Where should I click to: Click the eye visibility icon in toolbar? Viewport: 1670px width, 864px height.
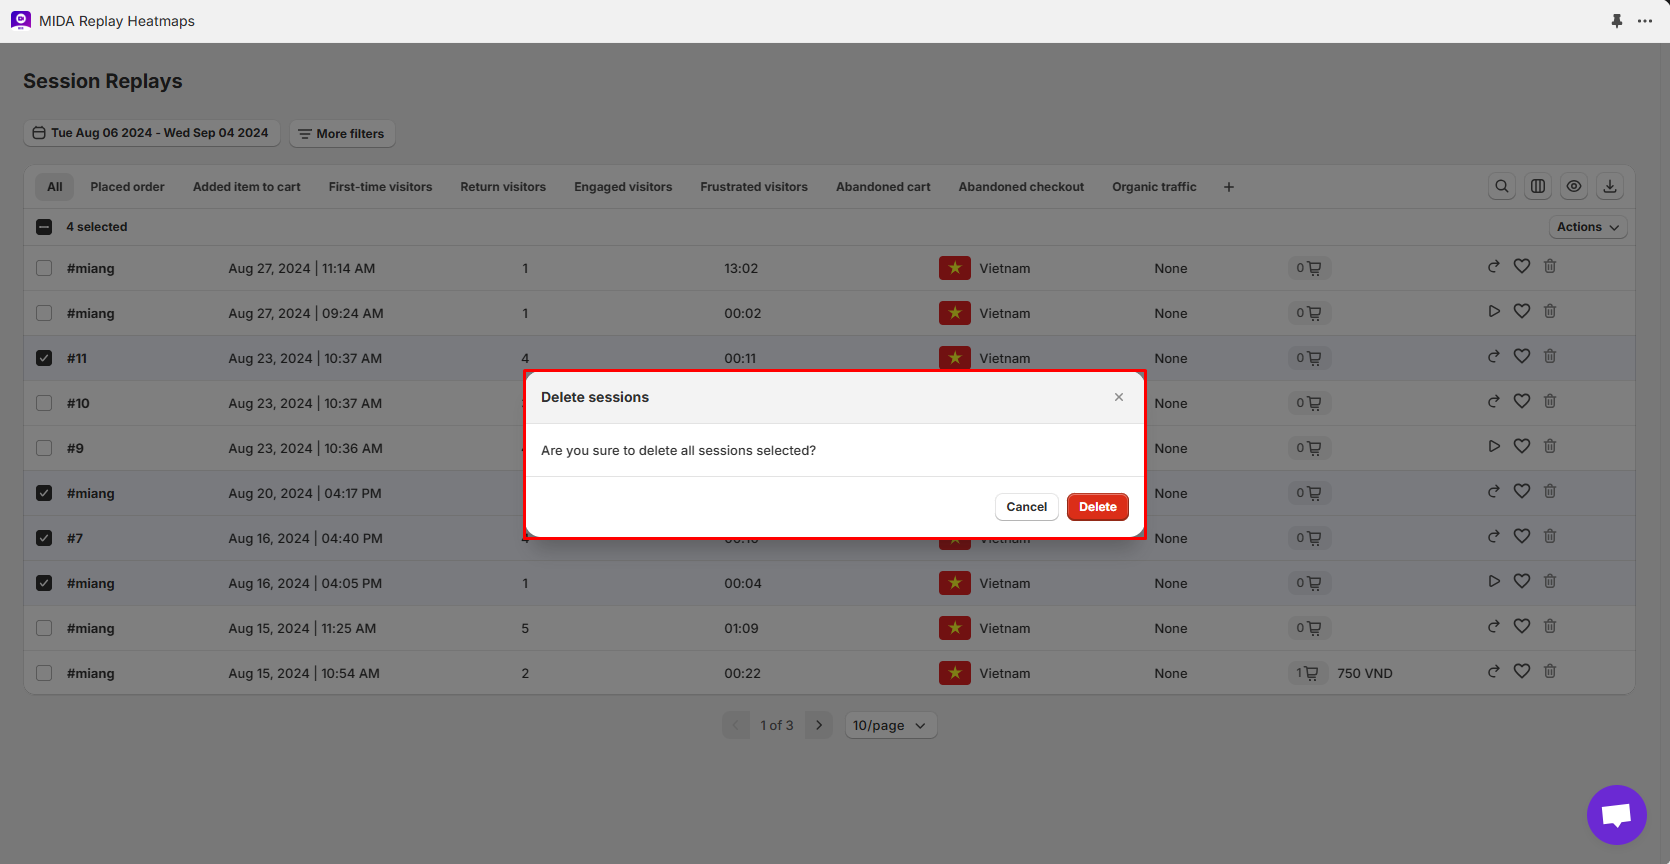tap(1574, 186)
